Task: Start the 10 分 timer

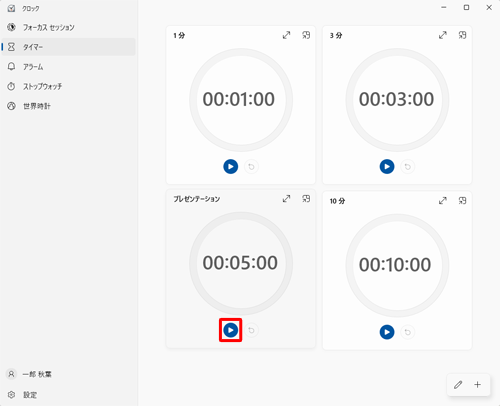Action: (387, 332)
